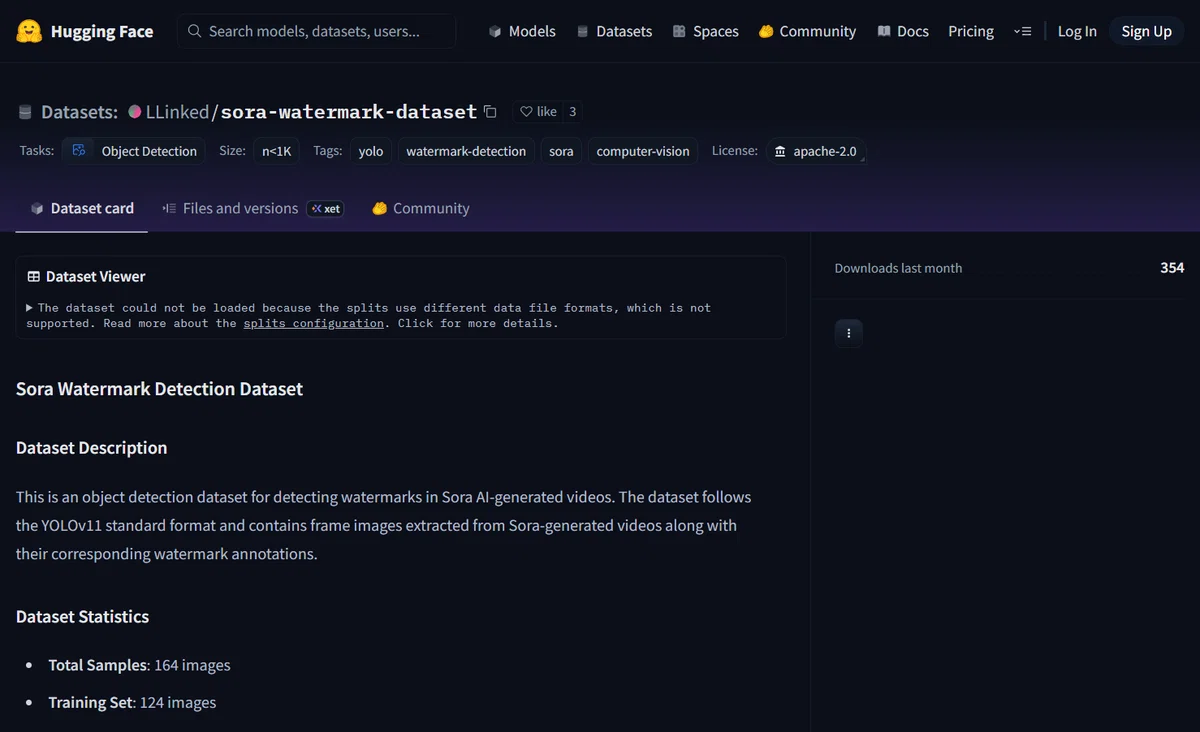Click the Dataset Viewer table icon
Viewport: 1200px width, 732px height.
[33, 277]
